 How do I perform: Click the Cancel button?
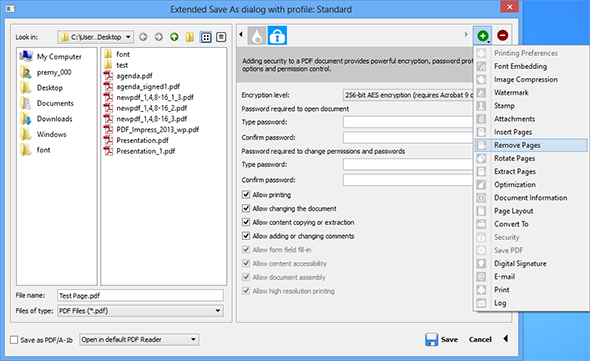[x=480, y=340]
